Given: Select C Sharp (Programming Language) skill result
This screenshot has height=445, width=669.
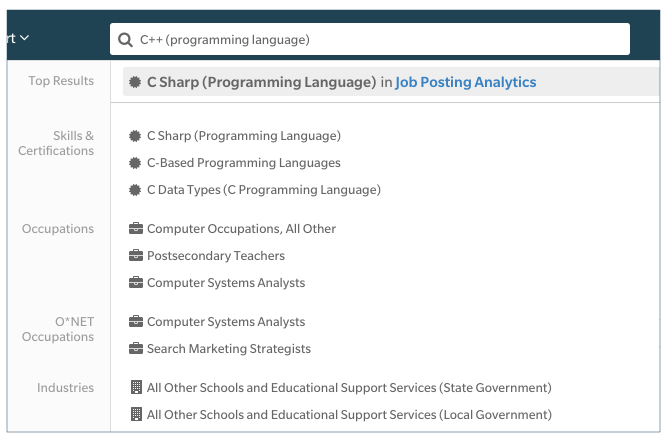Looking at the screenshot, I should pyautogui.click(x=244, y=136).
